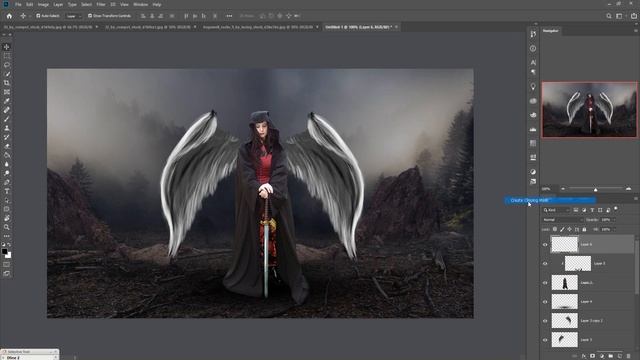
Task: Hide Layer 4 visibility eye
Action: [545, 302]
